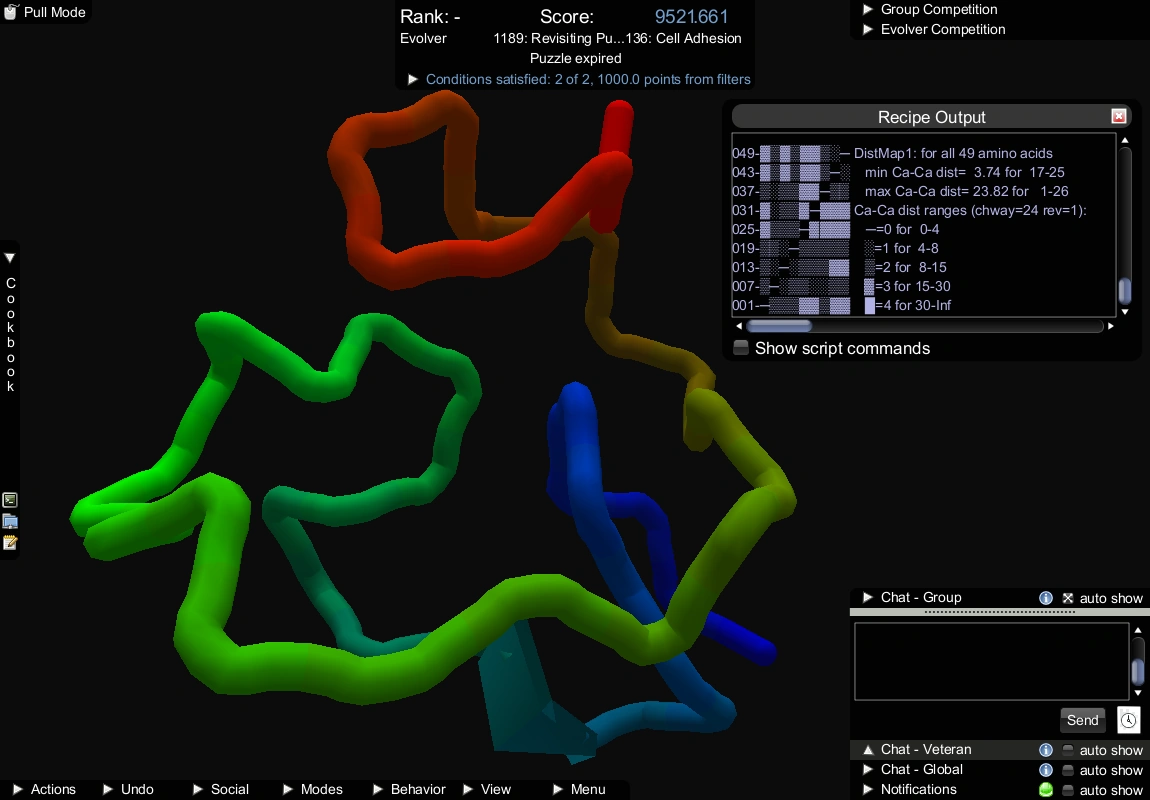Enable auto show for Chat - Veteran

(1068, 750)
